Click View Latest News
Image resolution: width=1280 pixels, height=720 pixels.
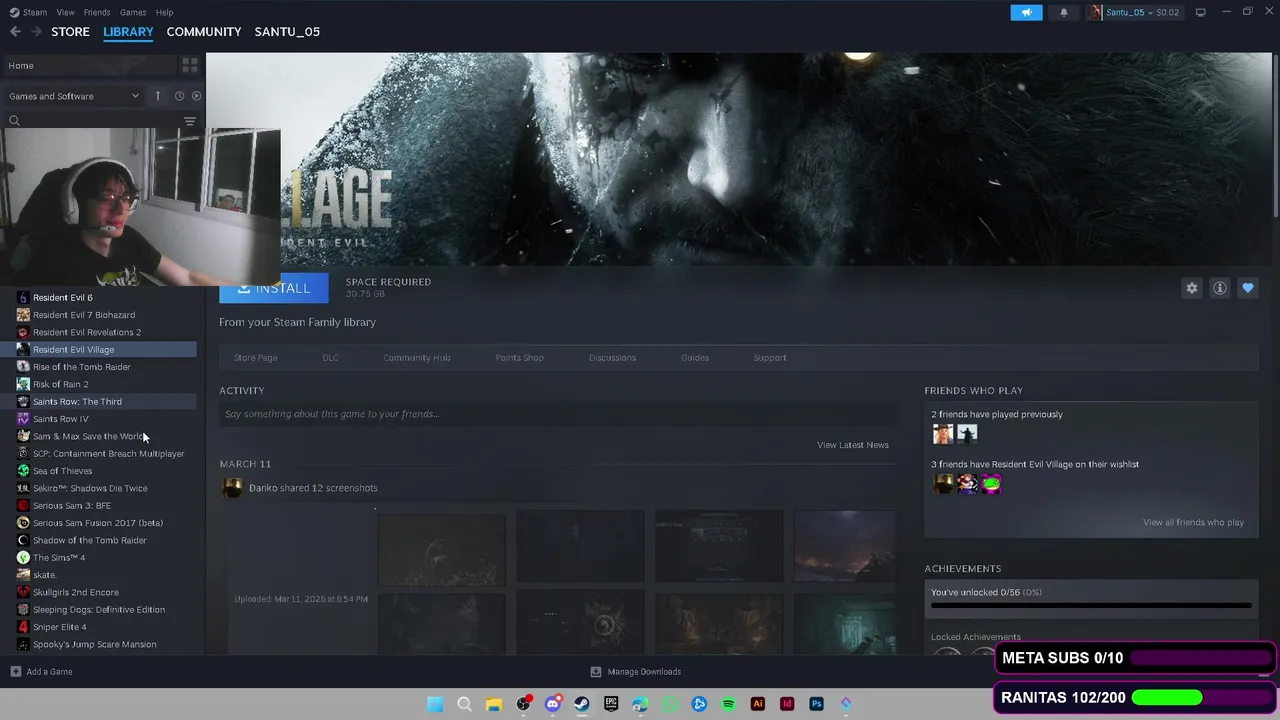coord(853,445)
